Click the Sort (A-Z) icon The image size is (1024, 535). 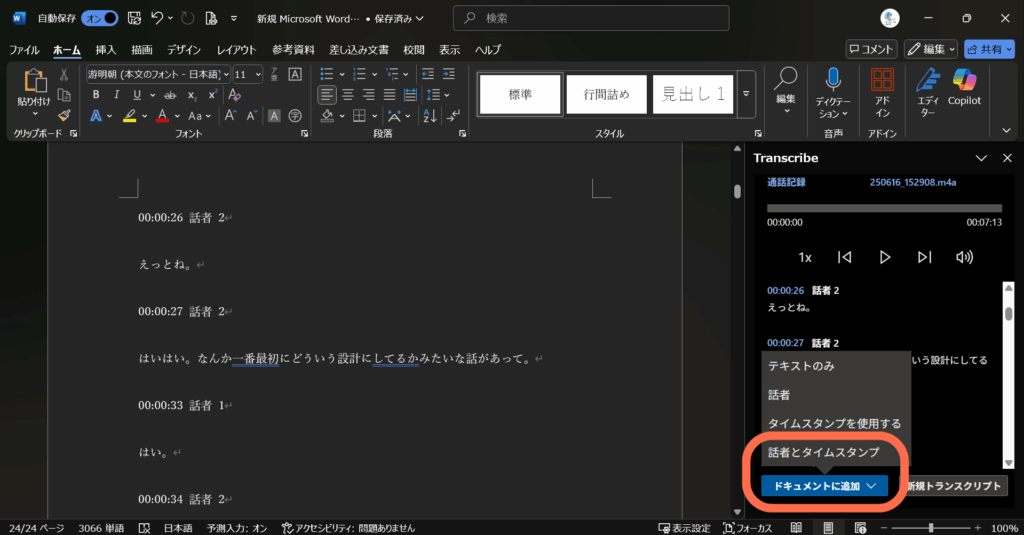[430, 116]
